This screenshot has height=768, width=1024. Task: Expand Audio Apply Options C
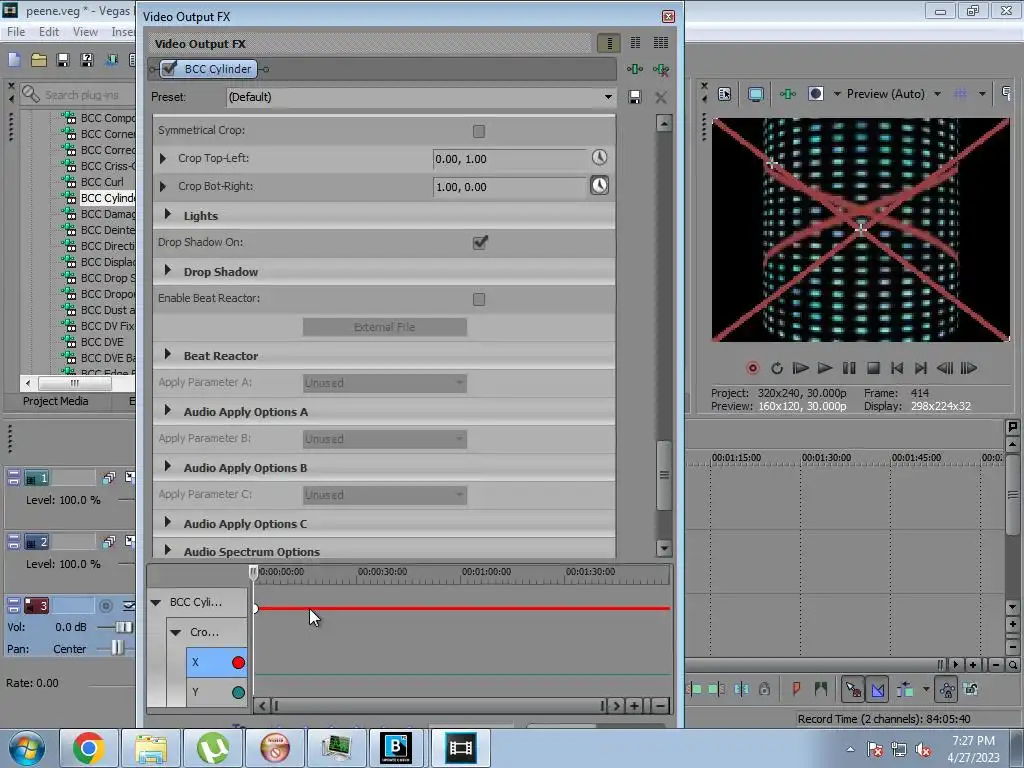click(x=168, y=522)
